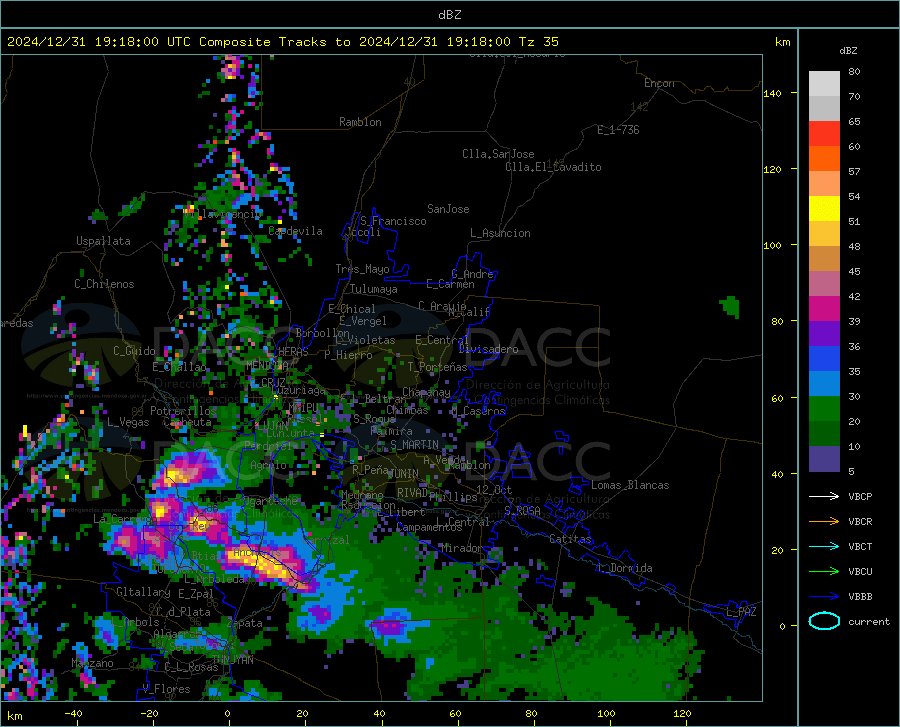Click the Manzano label
This screenshot has height=727, width=900.
92,663
